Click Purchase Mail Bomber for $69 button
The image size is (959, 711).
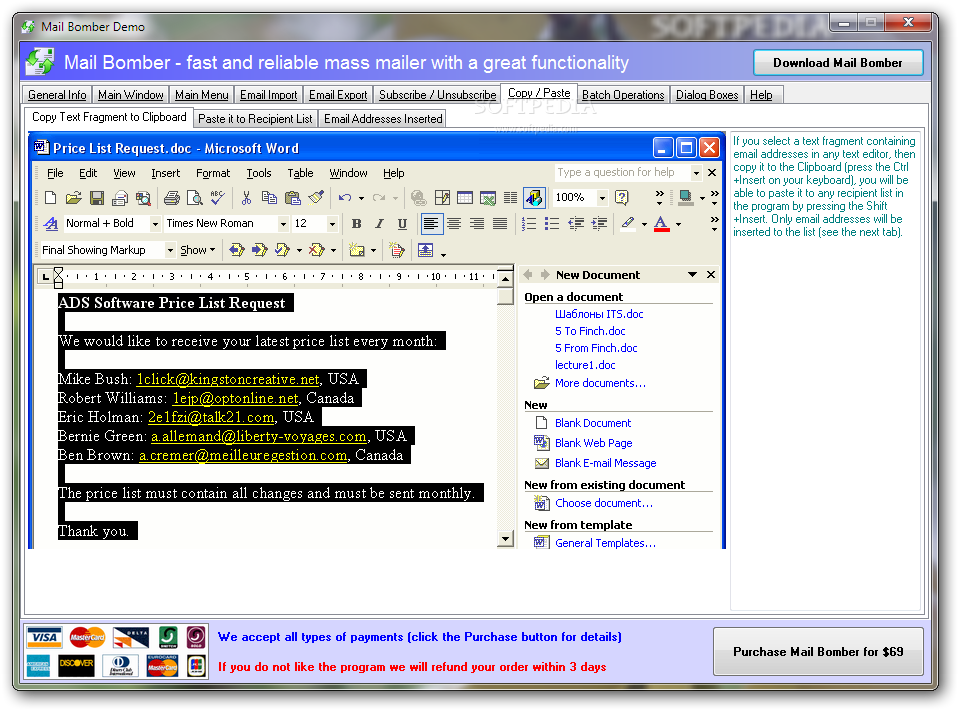point(818,652)
